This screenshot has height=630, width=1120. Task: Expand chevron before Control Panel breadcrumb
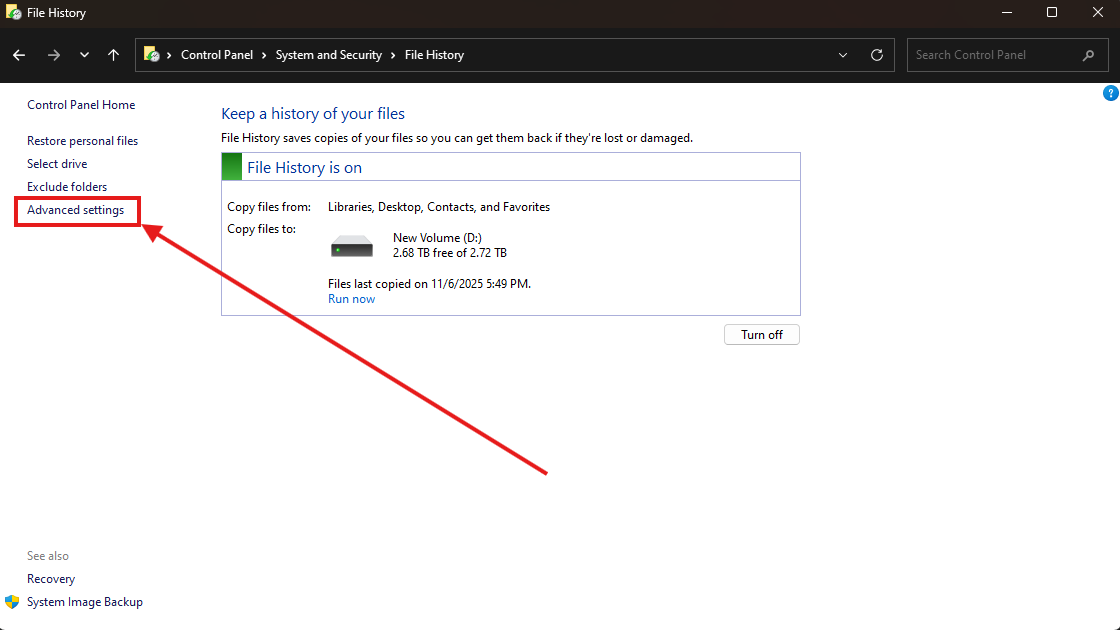(169, 55)
